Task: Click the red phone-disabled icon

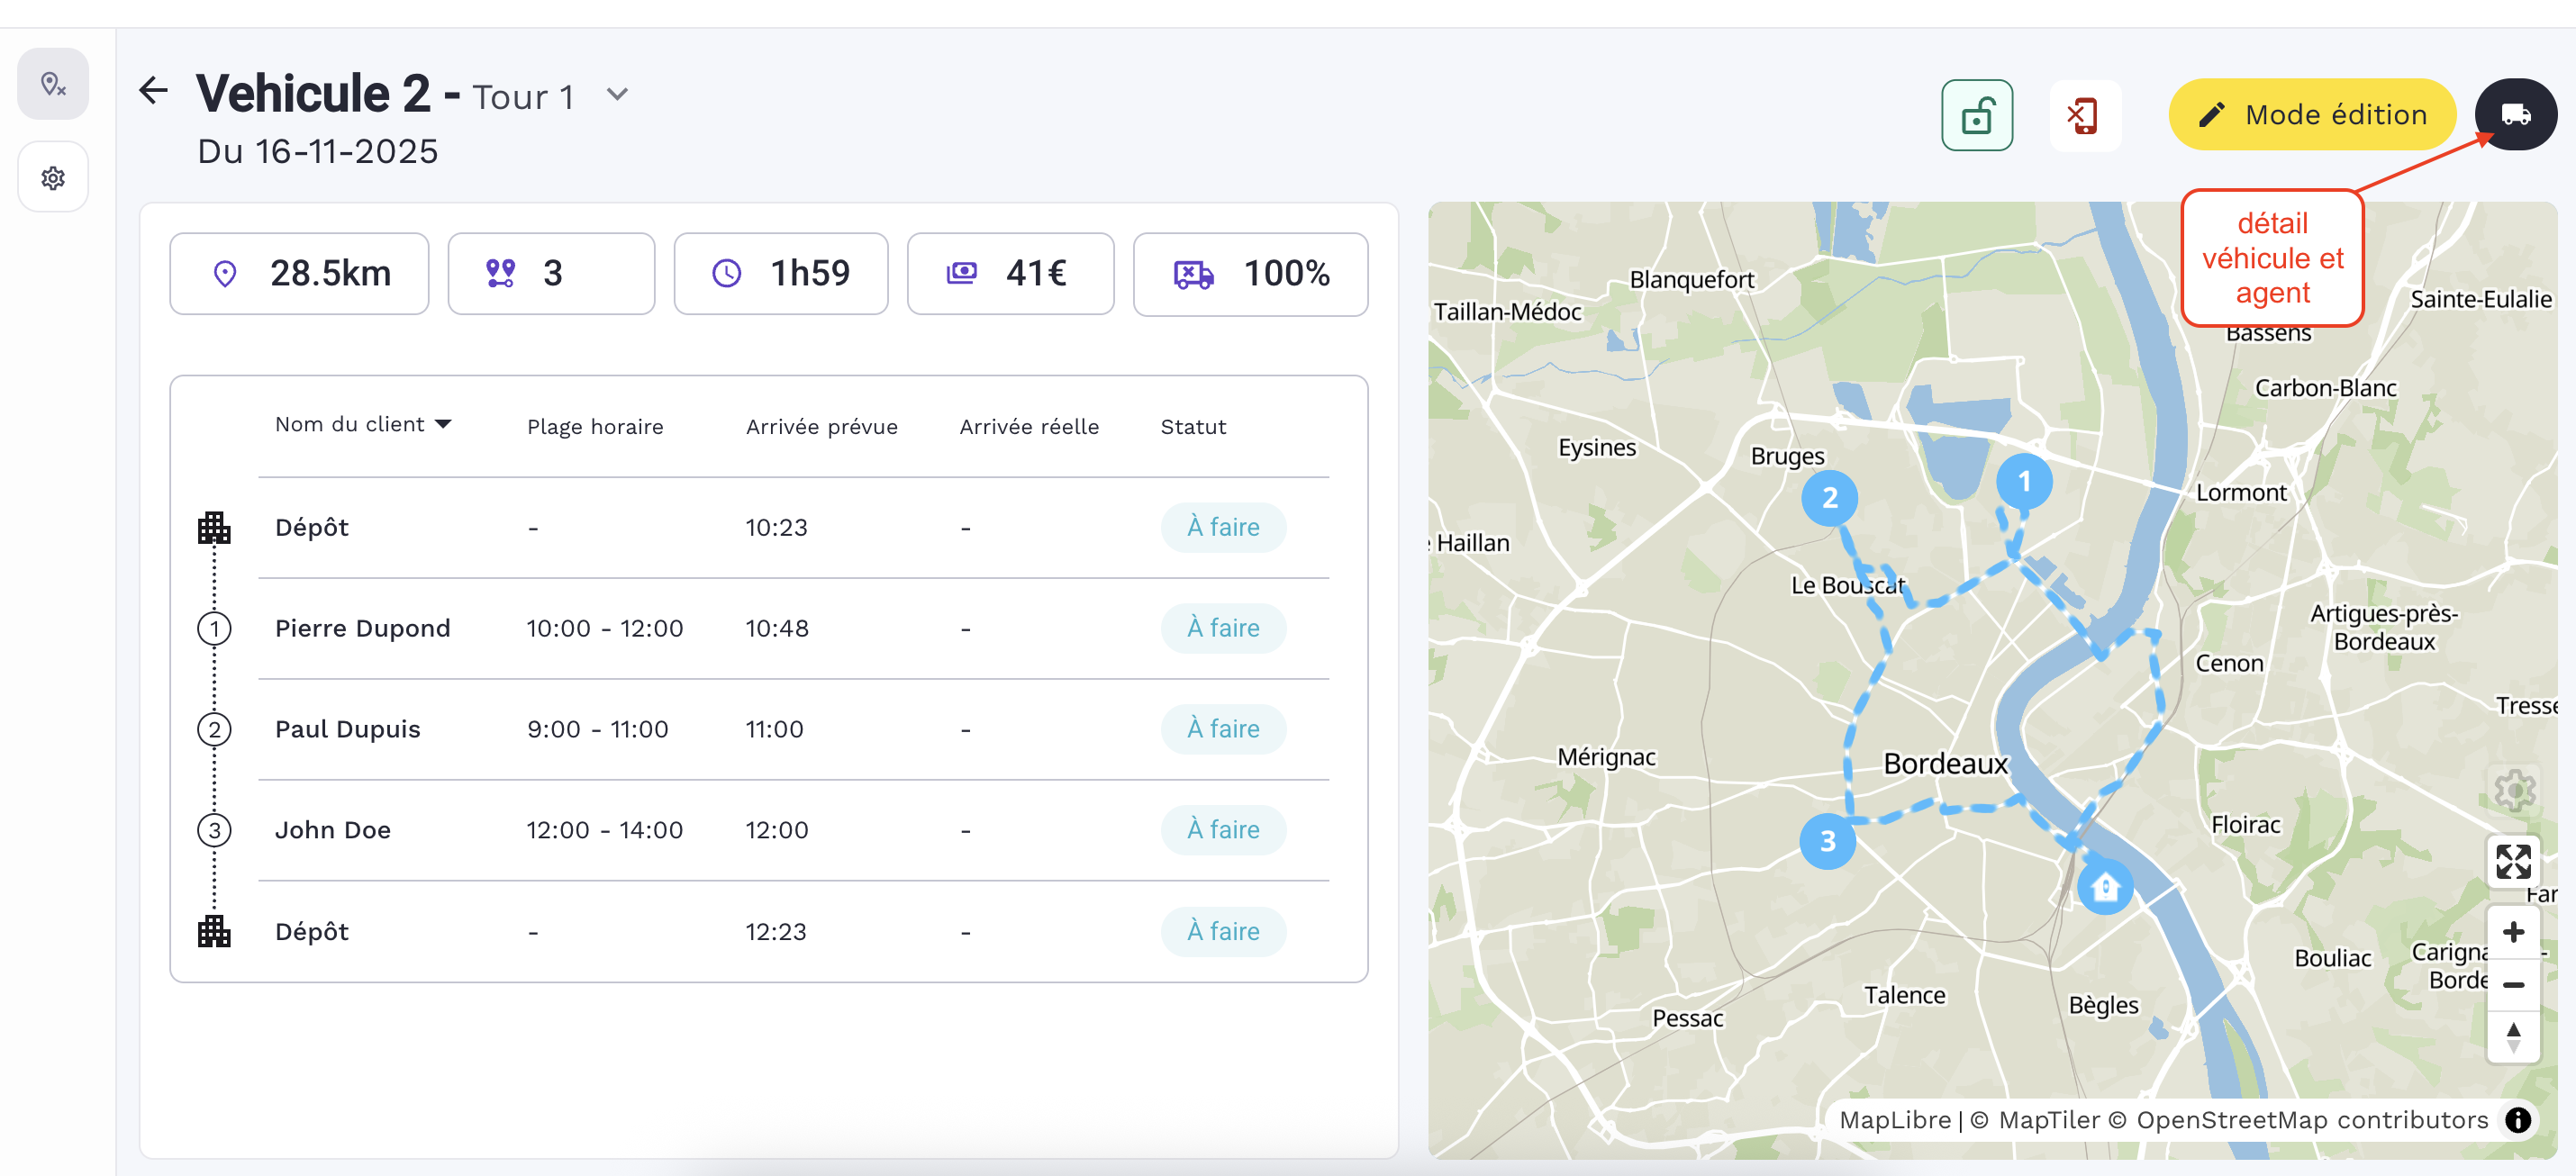Action: pyautogui.click(x=2083, y=116)
